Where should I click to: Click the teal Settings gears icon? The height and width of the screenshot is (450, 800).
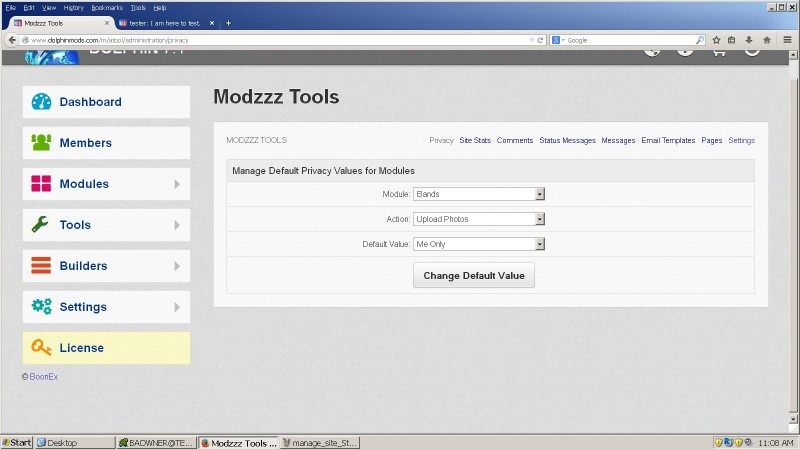[41, 306]
